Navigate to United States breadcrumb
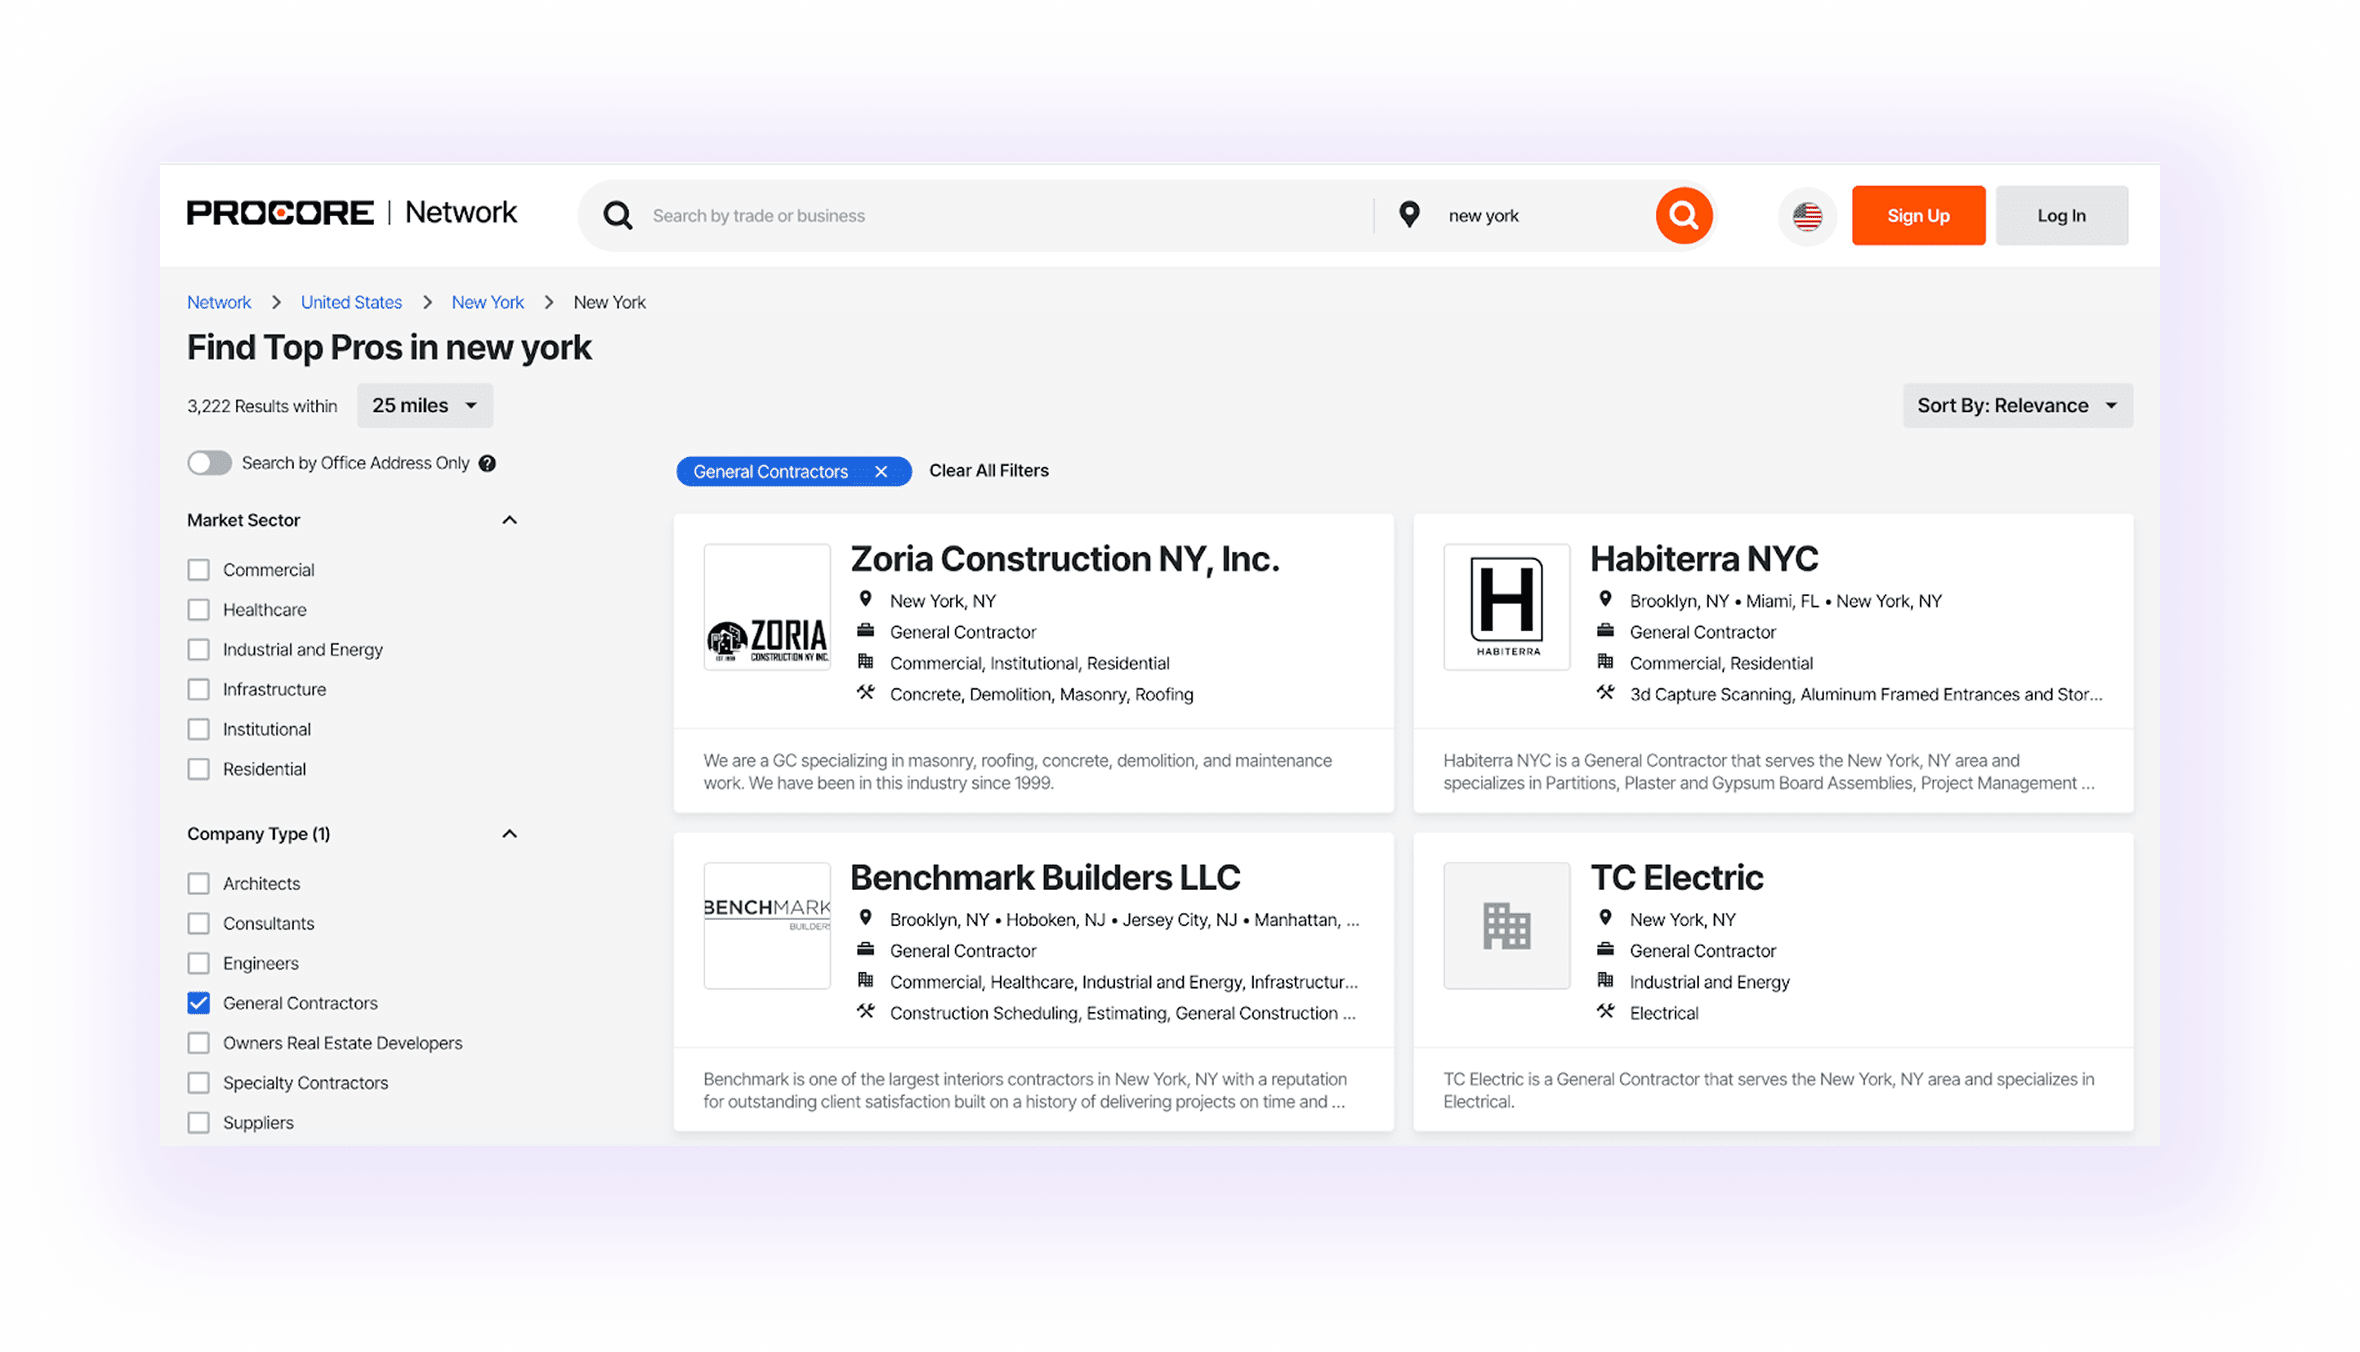Image resolution: width=2360 pixels, height=1352 pixels. 351,302
